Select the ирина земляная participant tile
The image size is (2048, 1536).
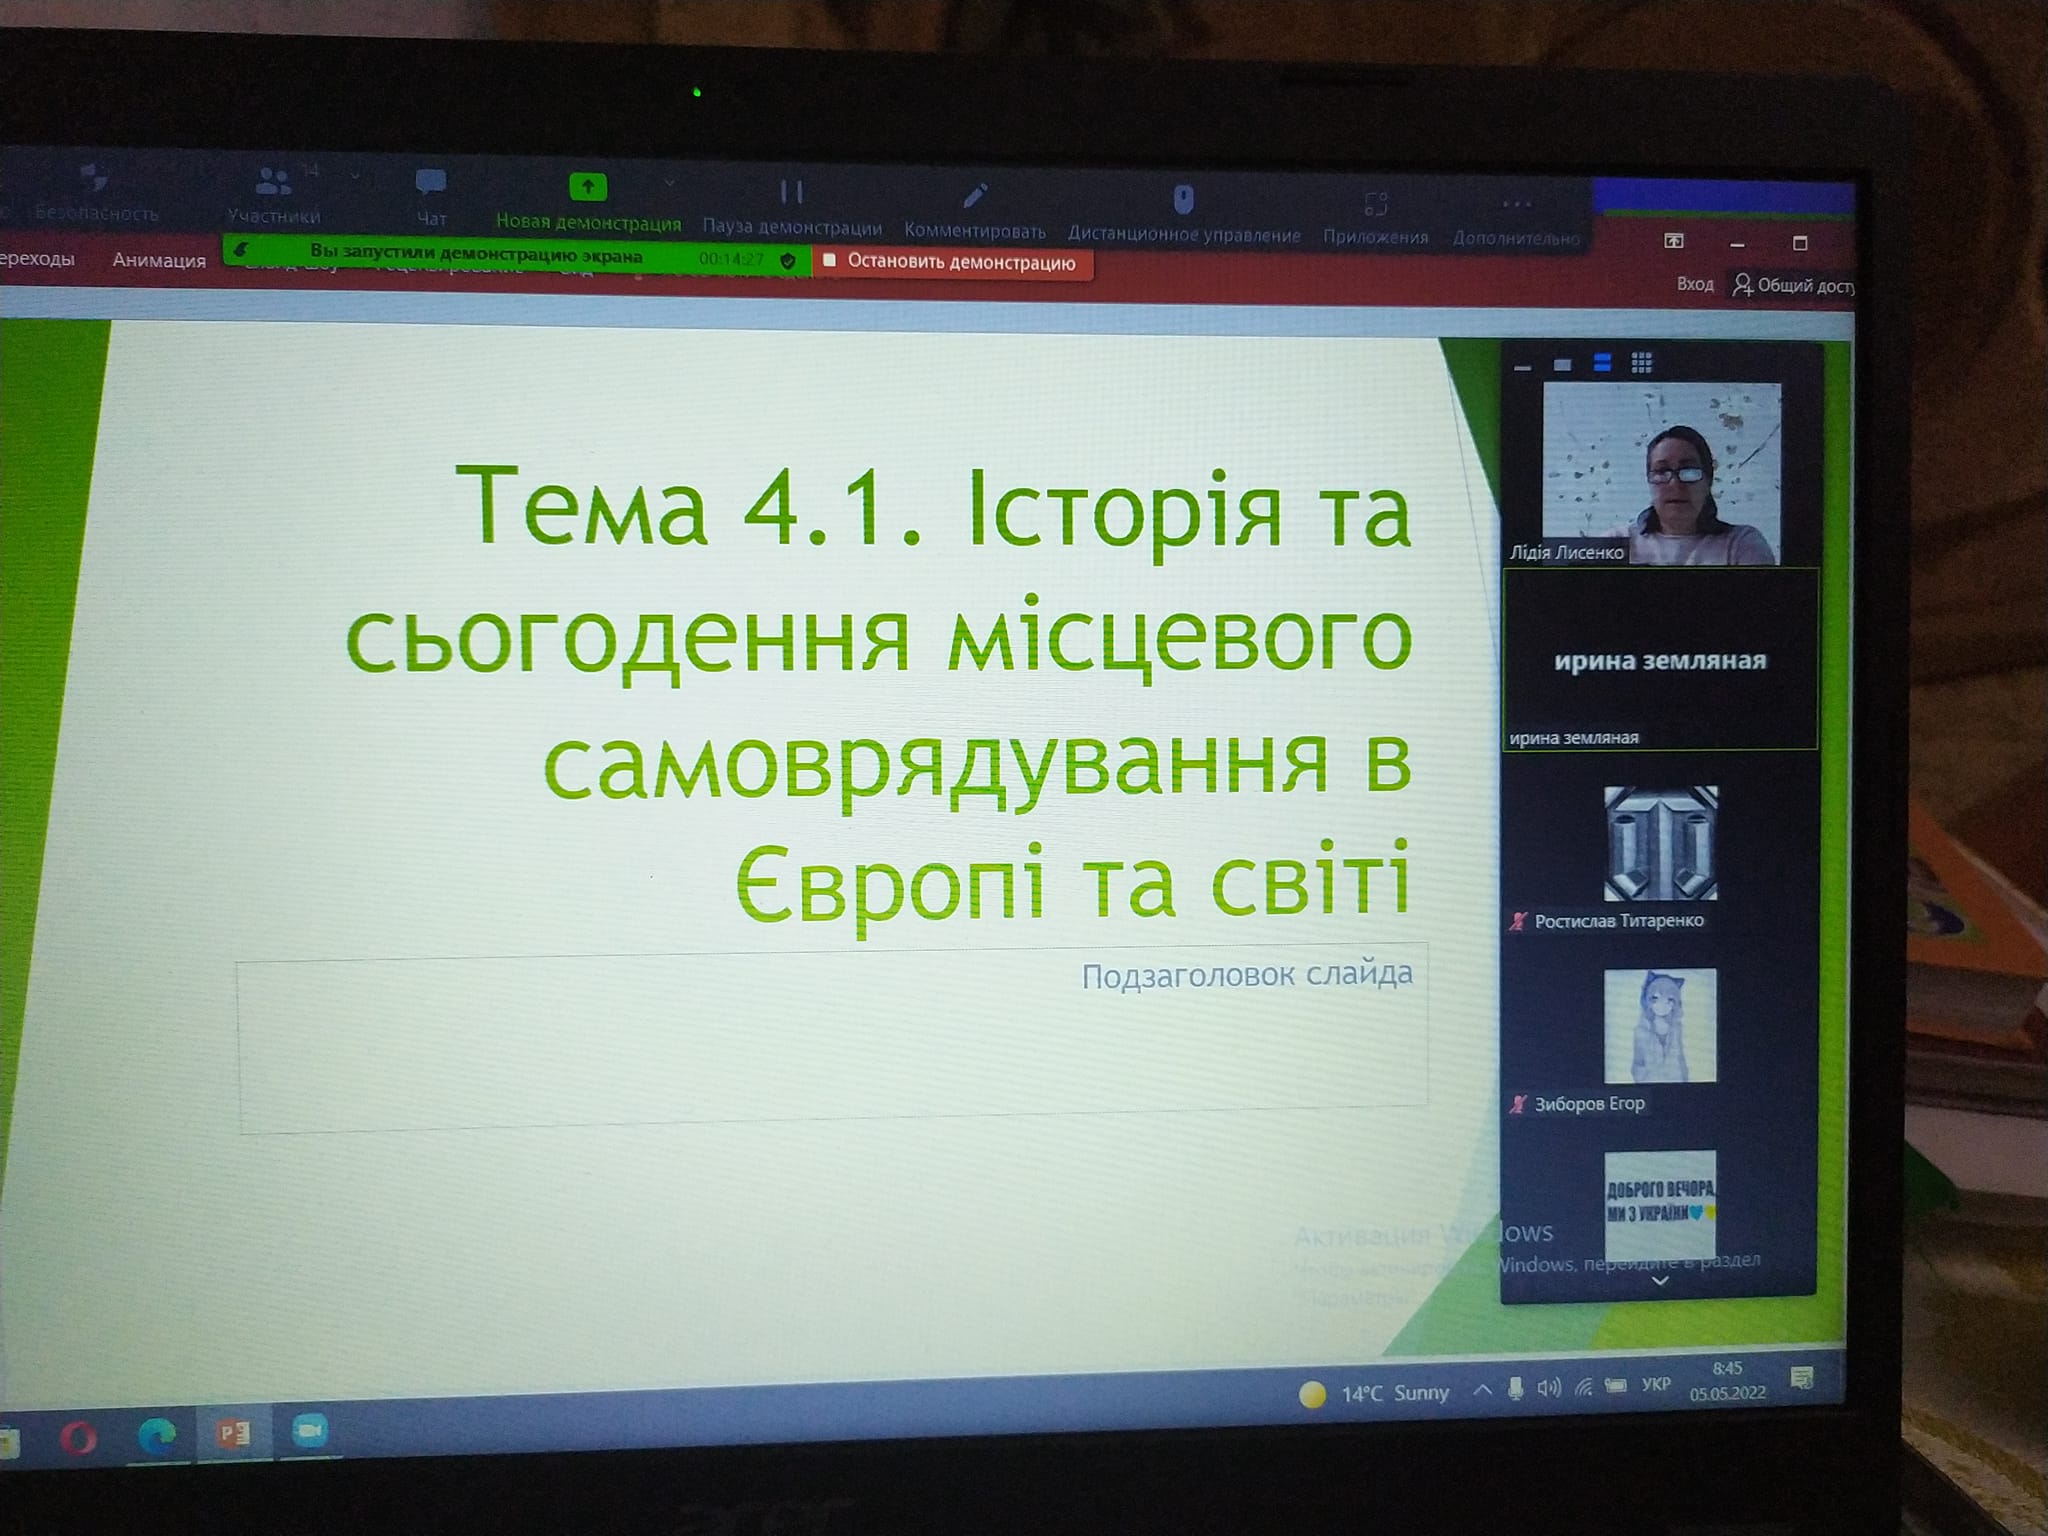1660,659
